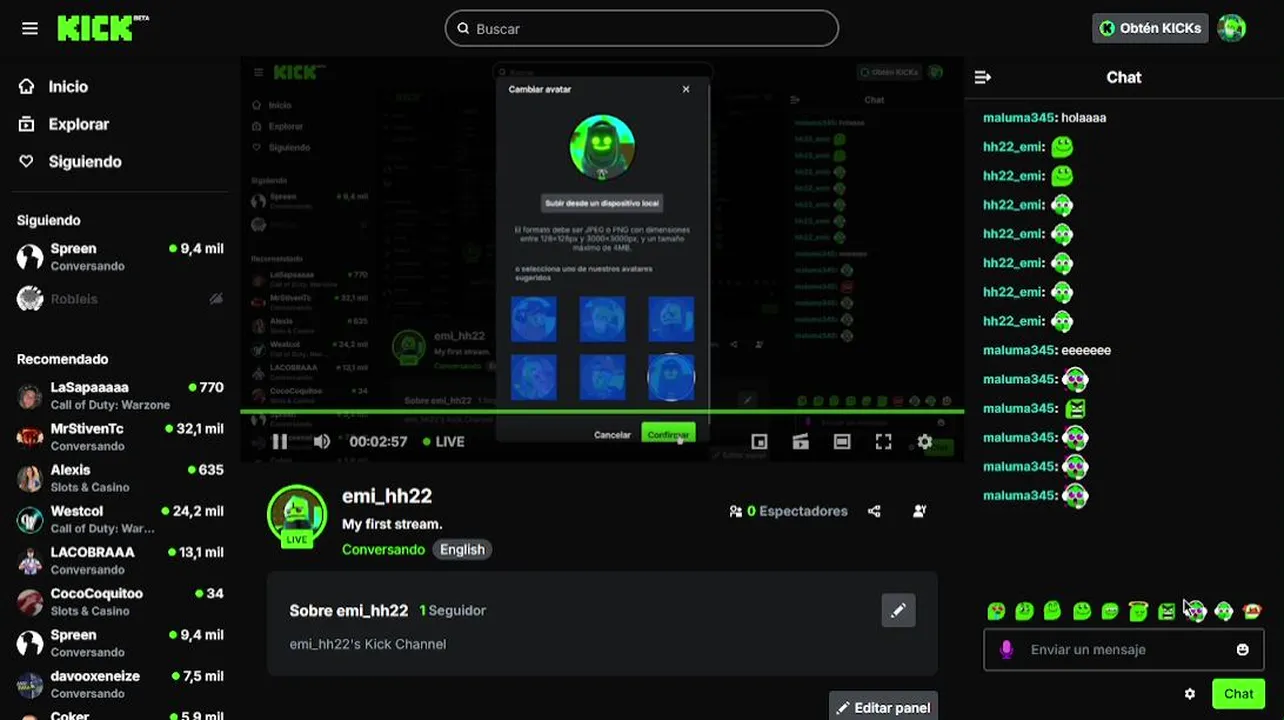Pause the live stream playback

(x=280, y=441)
